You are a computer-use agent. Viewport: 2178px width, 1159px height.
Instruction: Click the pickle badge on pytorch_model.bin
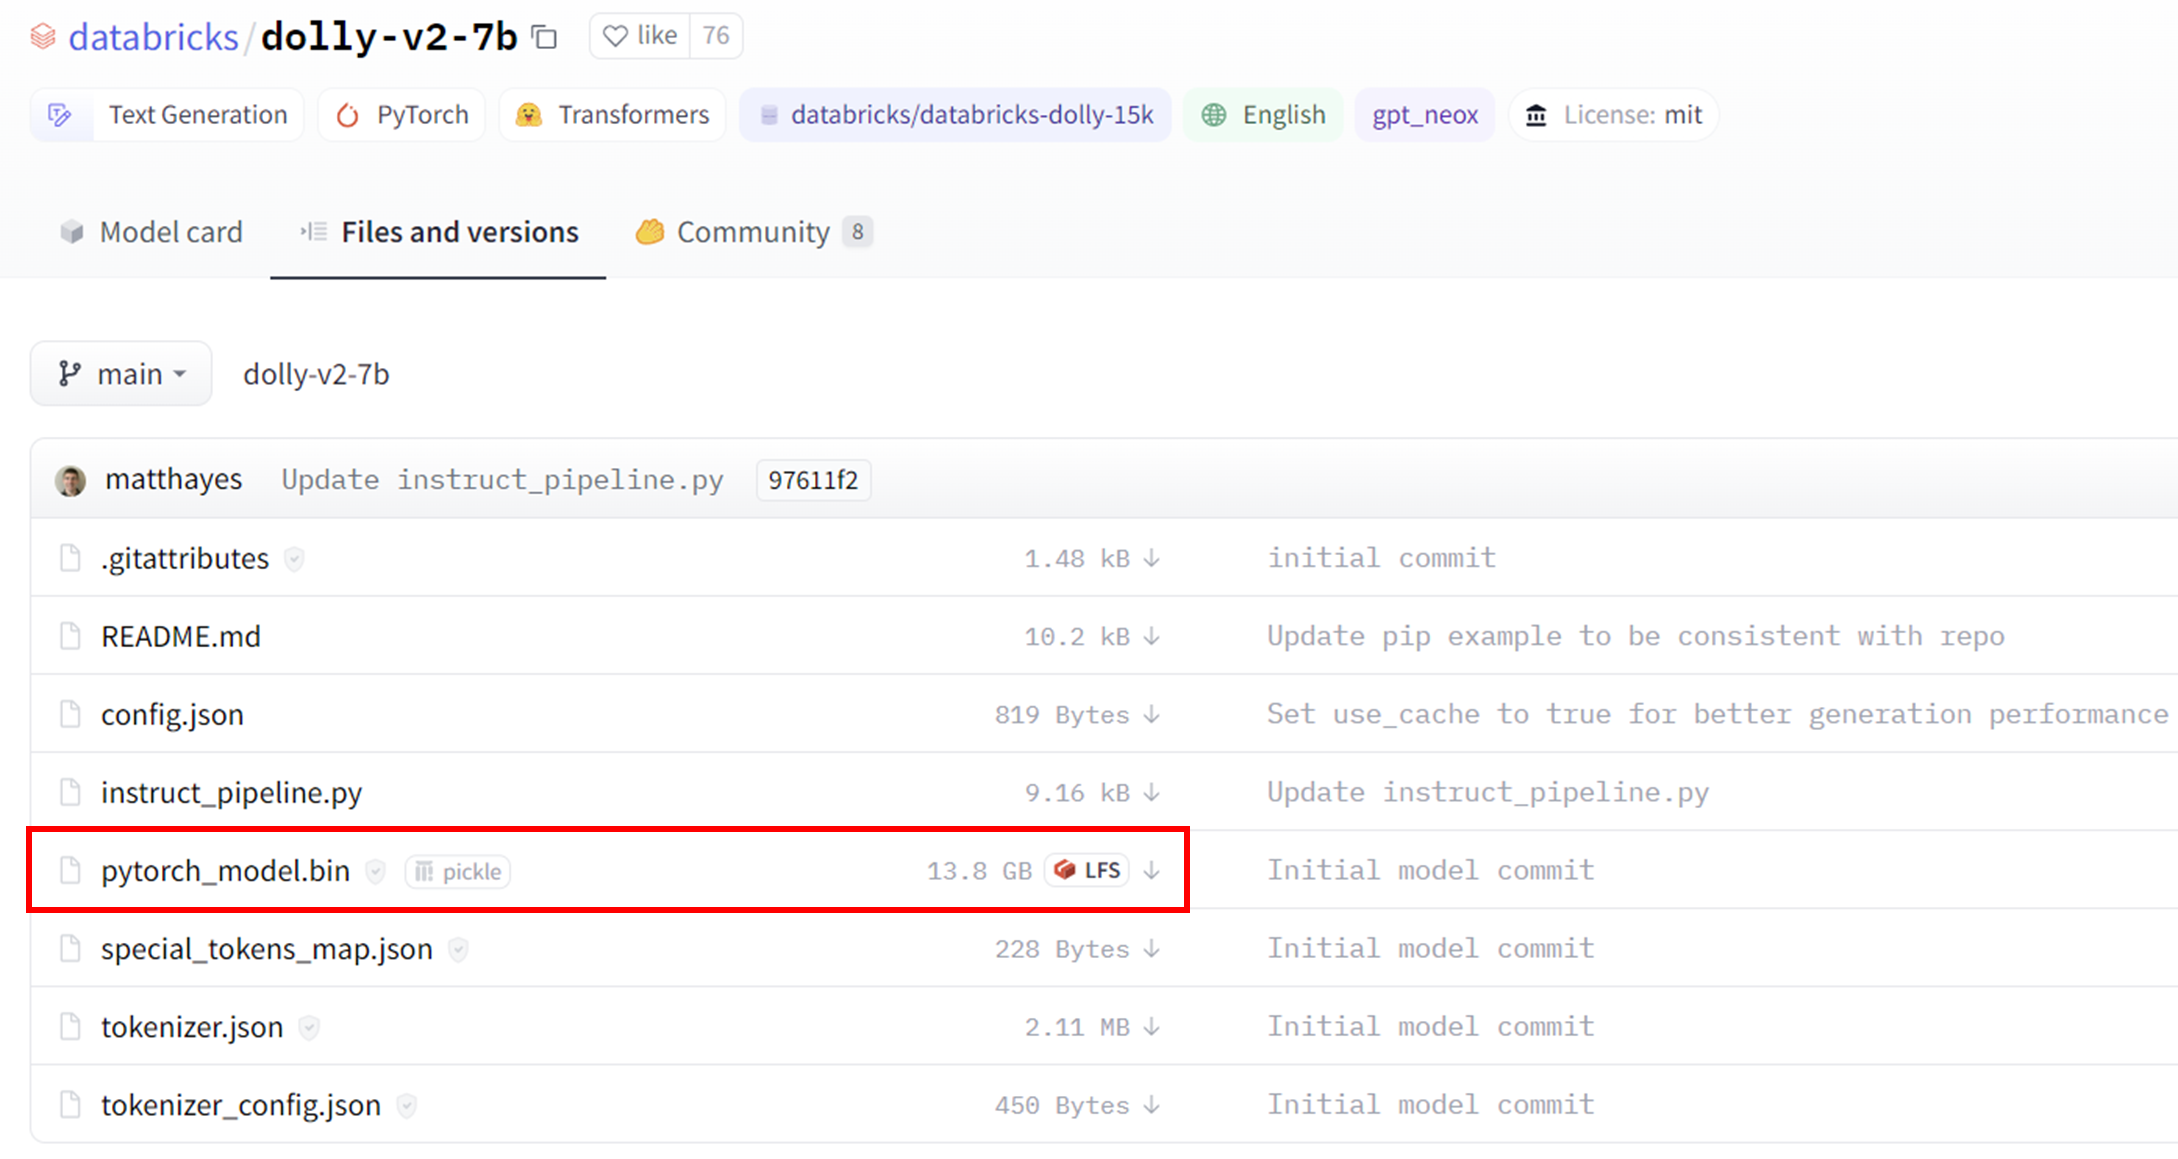click(x=458, y=872)
